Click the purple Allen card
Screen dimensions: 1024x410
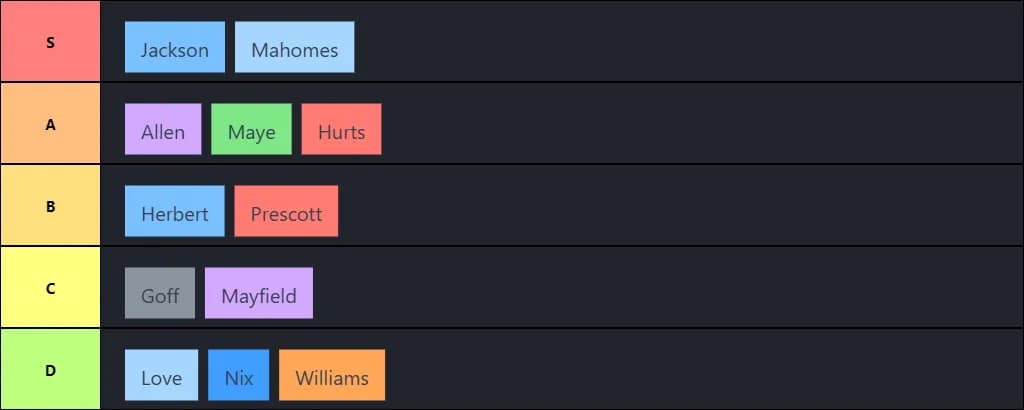tap(162, 130)
